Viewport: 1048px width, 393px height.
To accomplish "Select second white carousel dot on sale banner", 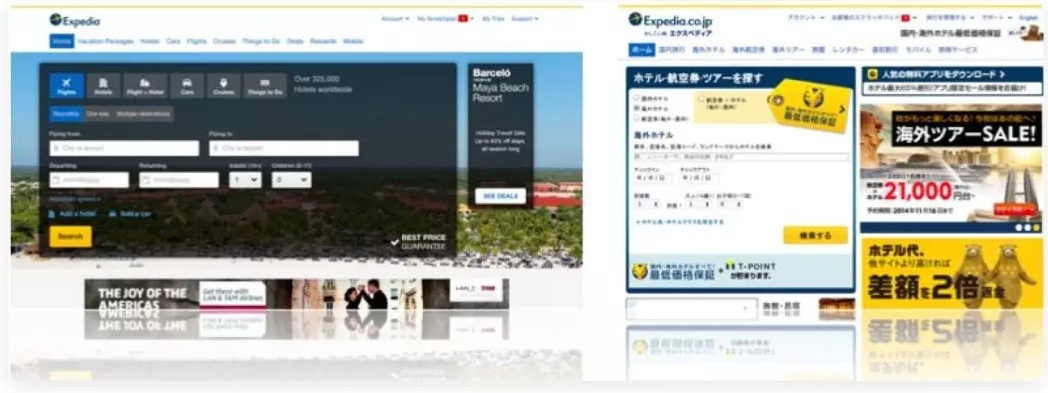I will 1027,228.
